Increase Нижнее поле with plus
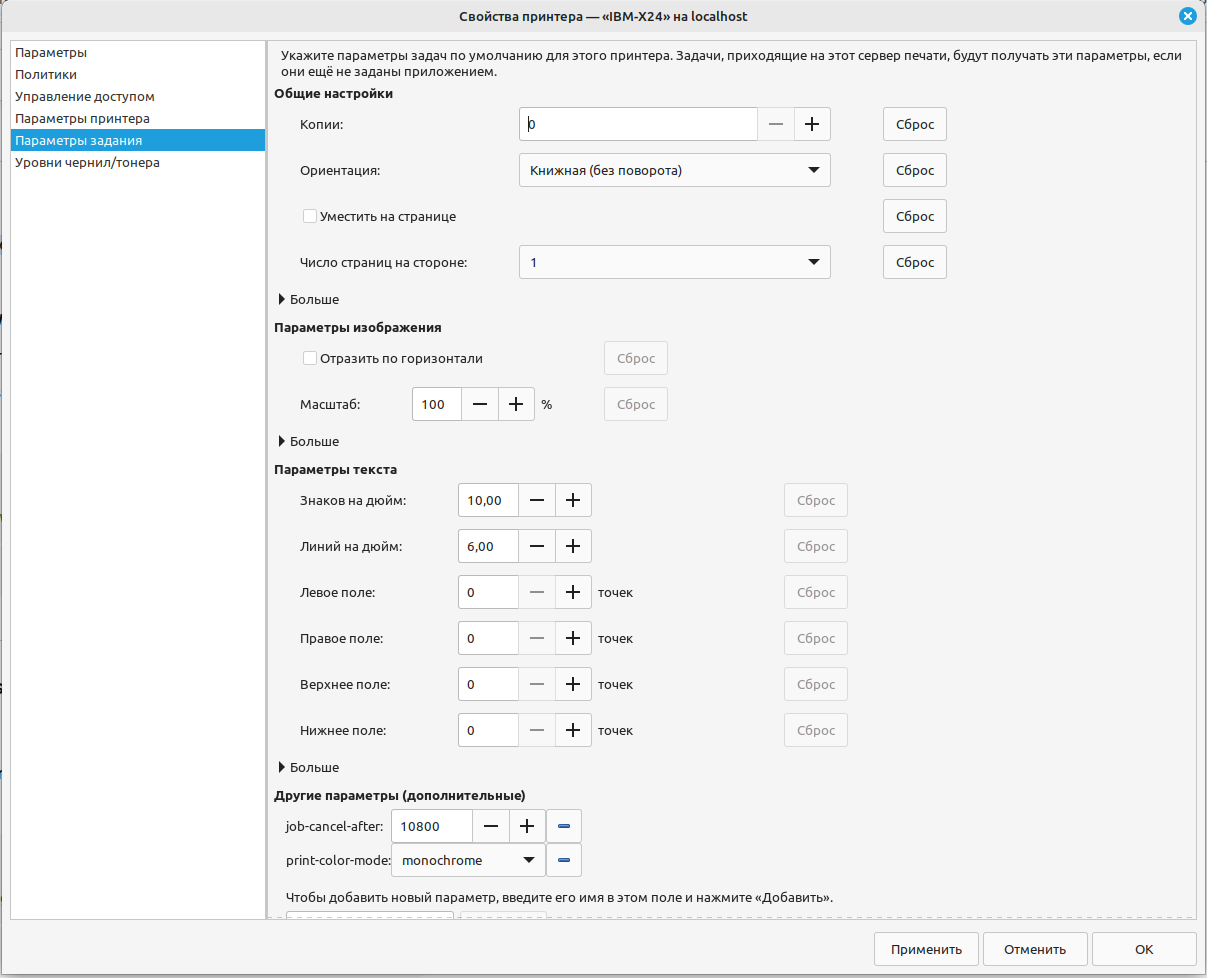 573,730
